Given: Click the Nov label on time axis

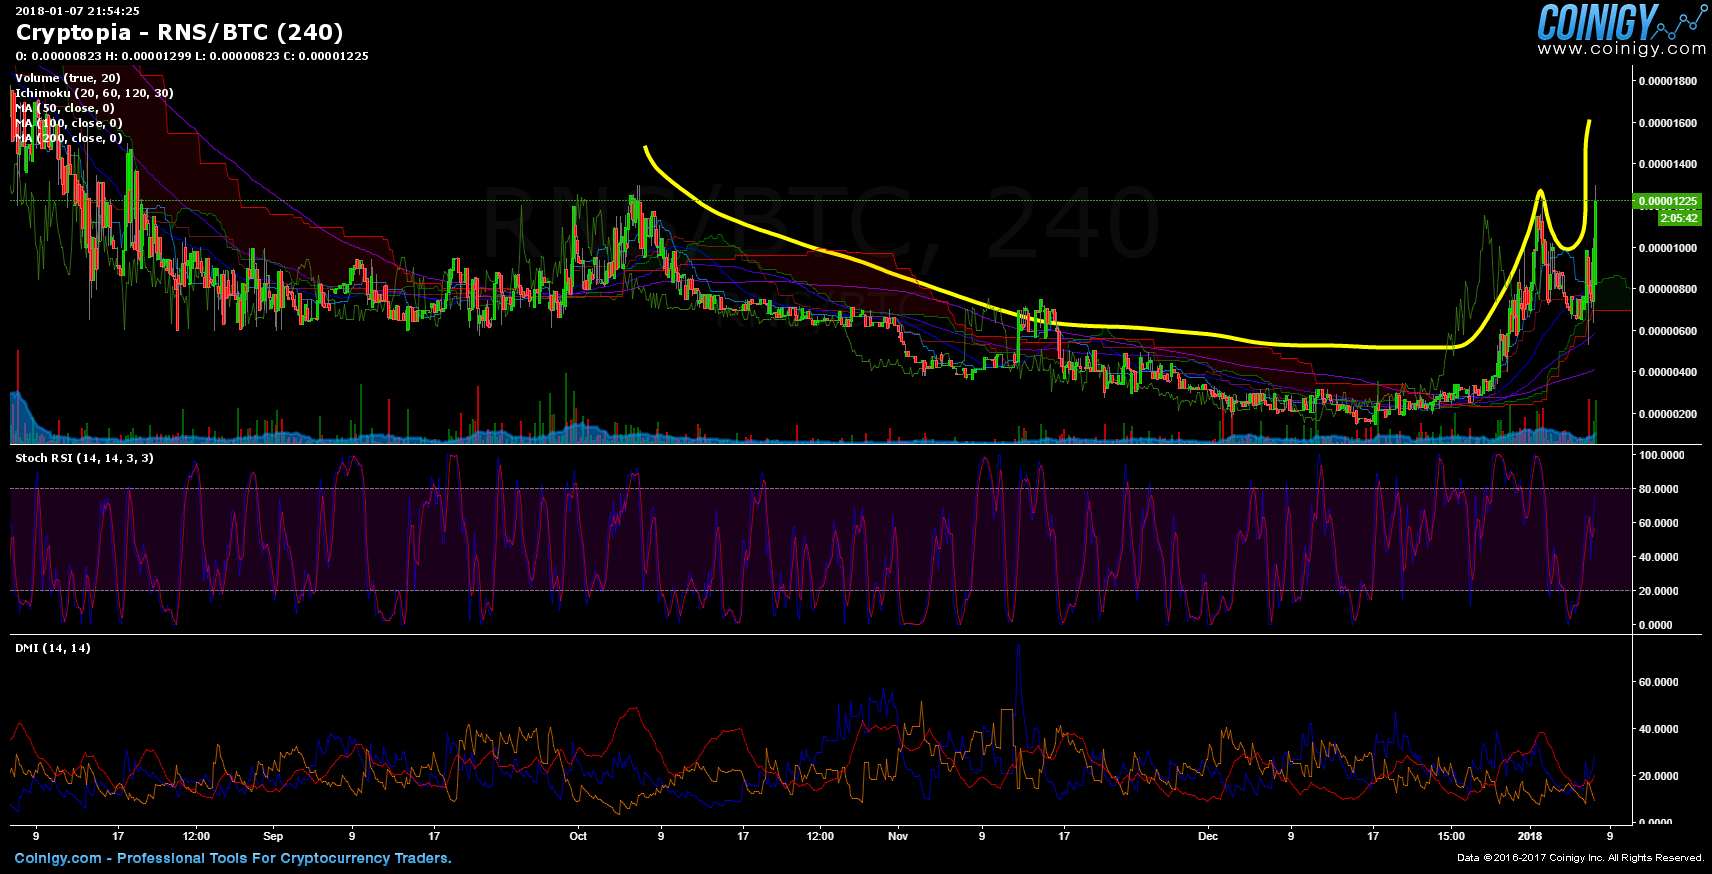Looking at the screenshot, I should tap(898, 836).
